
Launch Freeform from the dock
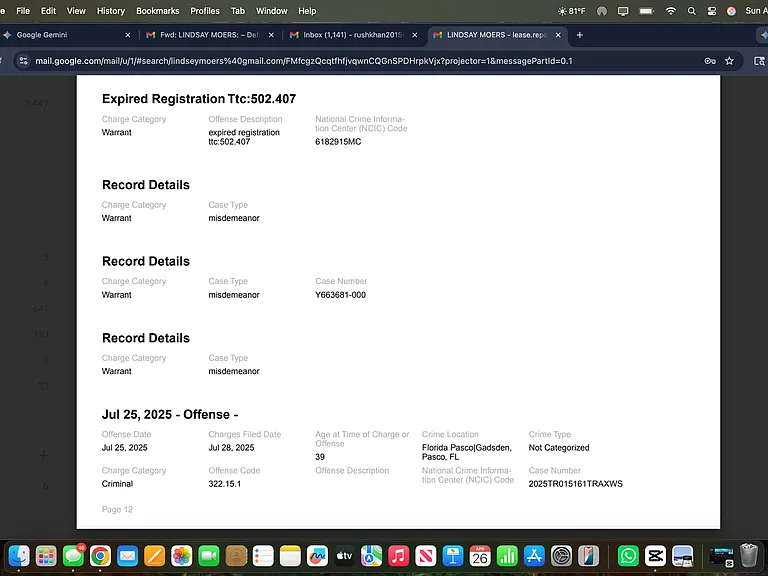pos(317,556)
